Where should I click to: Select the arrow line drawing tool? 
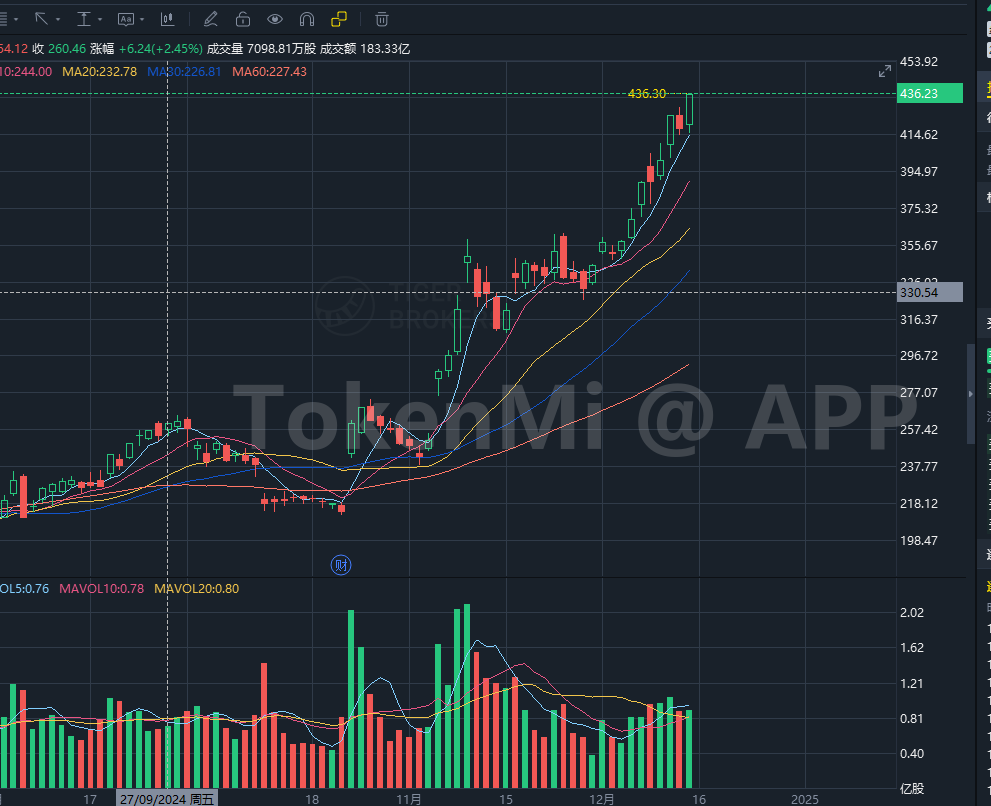(x=42, y=18)
